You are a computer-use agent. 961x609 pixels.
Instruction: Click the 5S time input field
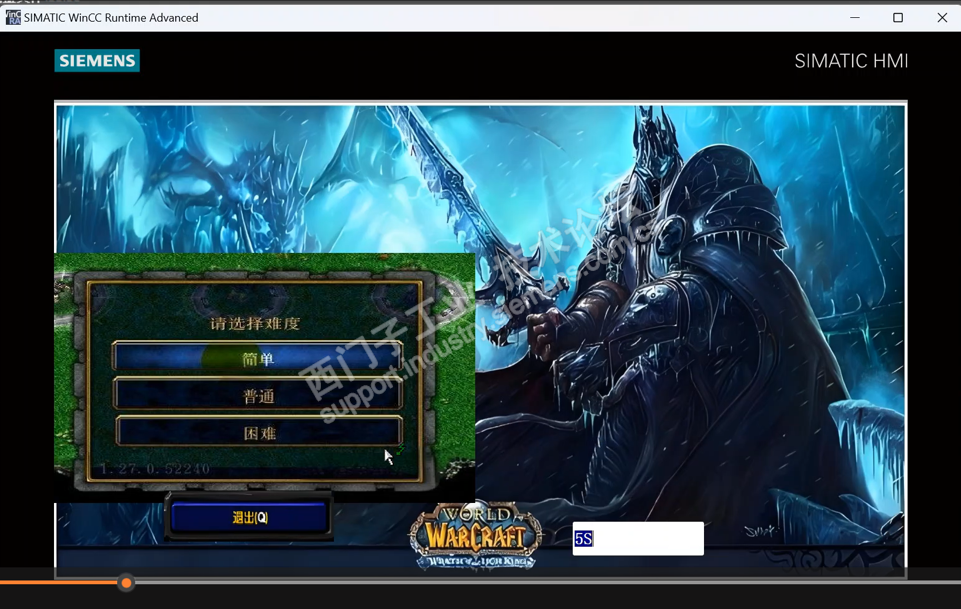pyautogui.click(x=638, y=539)
